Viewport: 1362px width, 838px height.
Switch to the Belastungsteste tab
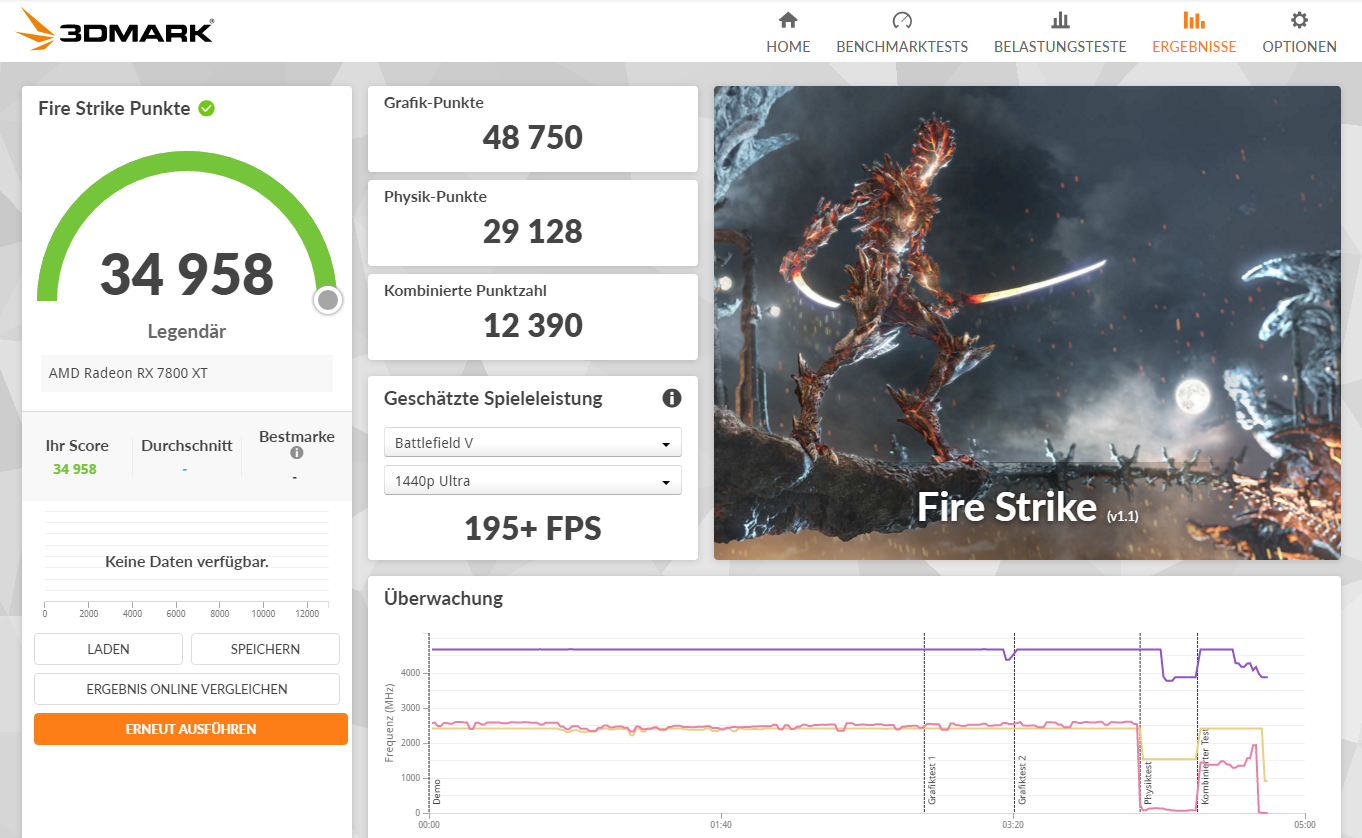coord(1060,32)
